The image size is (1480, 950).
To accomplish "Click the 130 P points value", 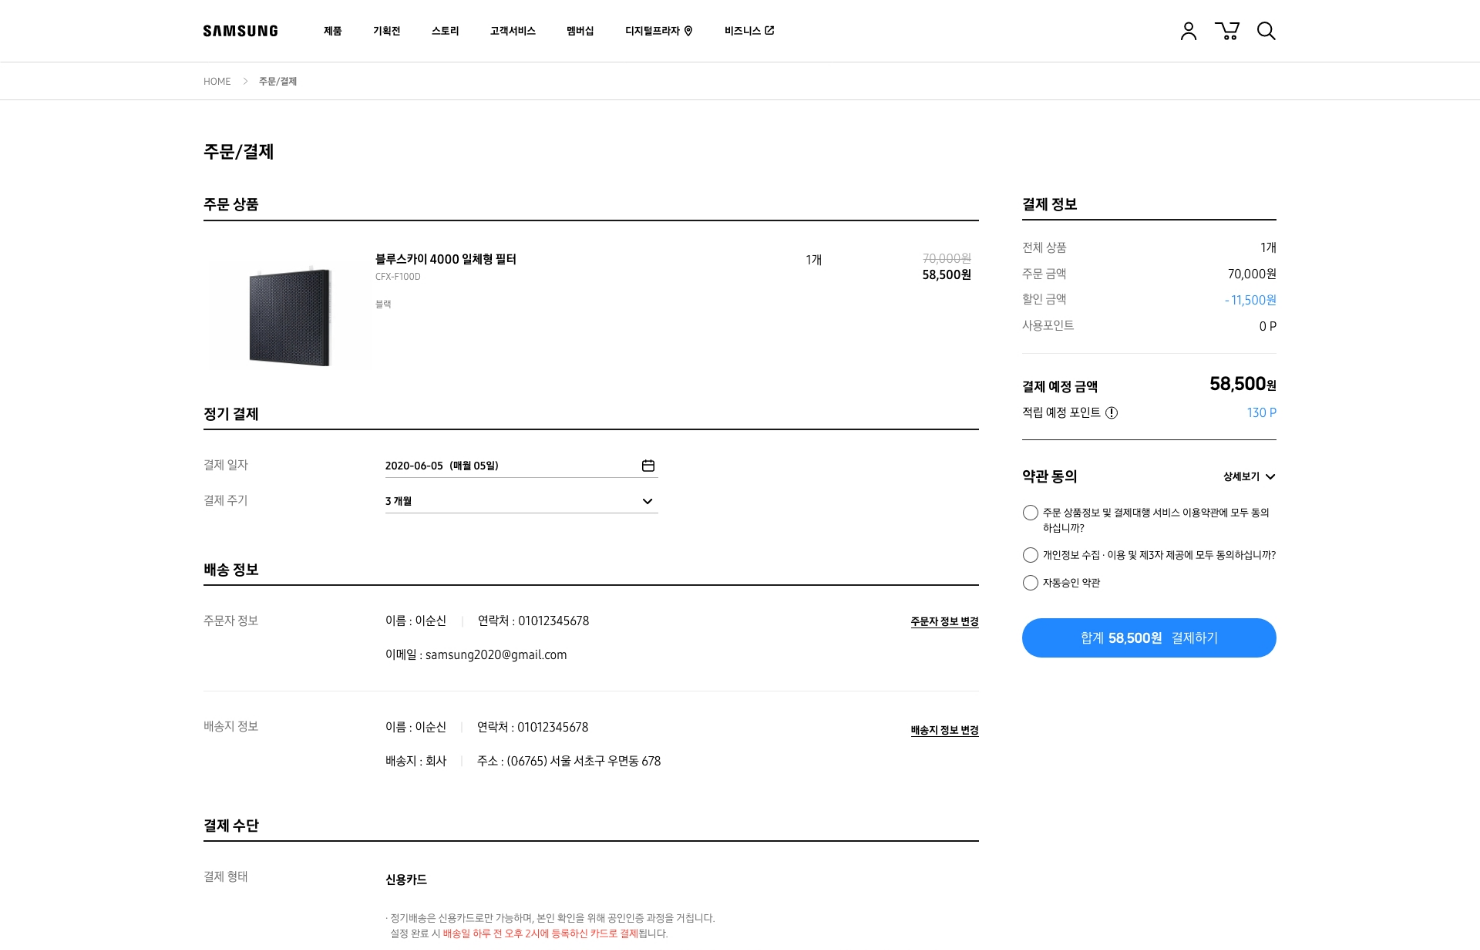I will 1262,413.
